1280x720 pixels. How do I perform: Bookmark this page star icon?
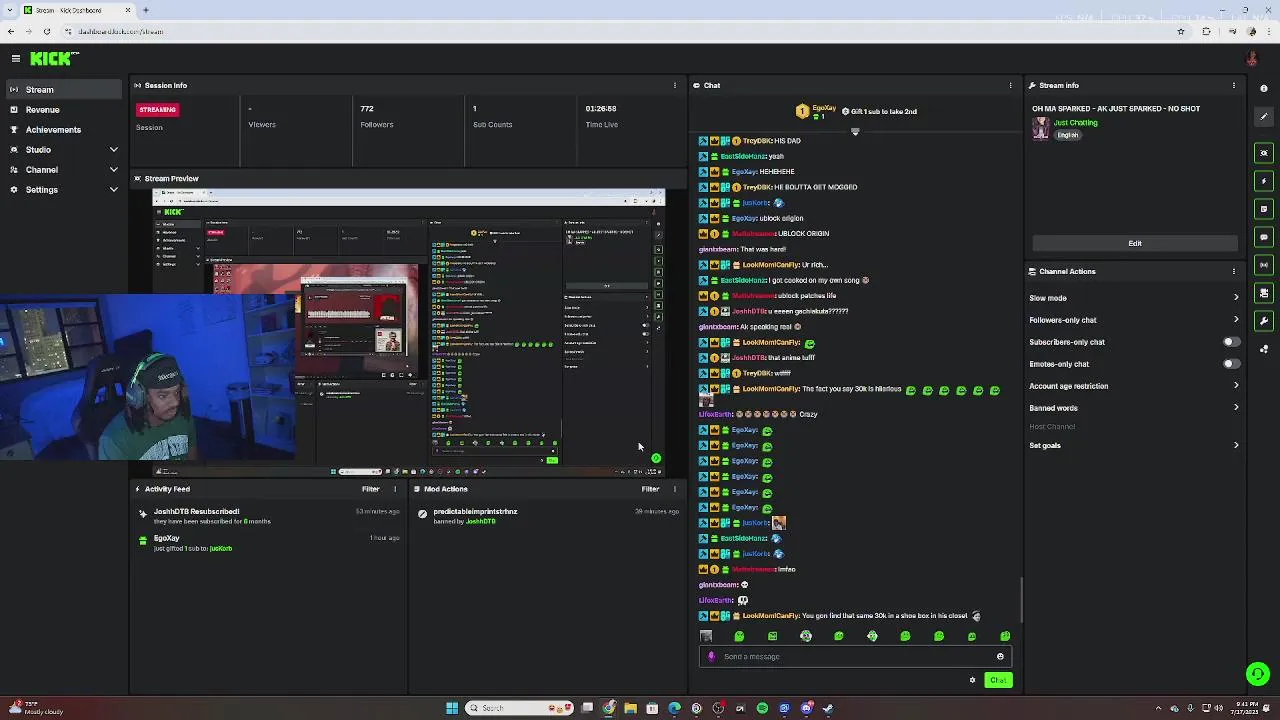coord(1181,31)
